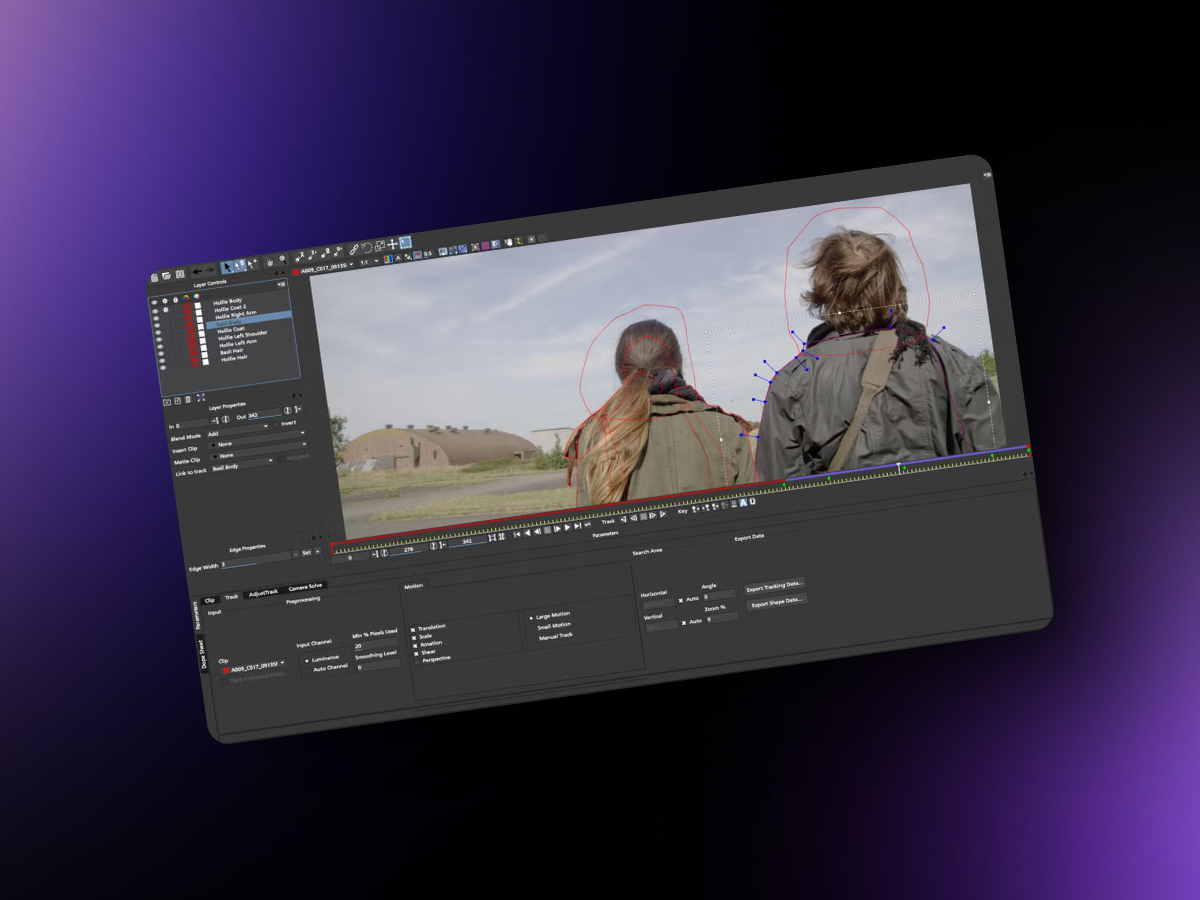The width and height of the screenshot is (1200, 900).
Task: Open the Dope Sheet panel tab
Action: [202, 655]
